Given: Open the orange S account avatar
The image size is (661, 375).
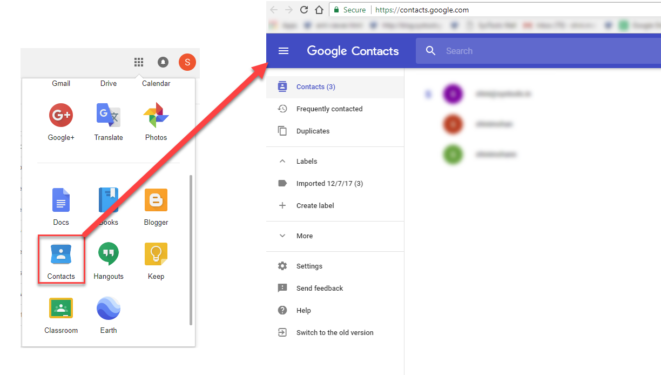Looking at the screenshot, I should (187, 62).
